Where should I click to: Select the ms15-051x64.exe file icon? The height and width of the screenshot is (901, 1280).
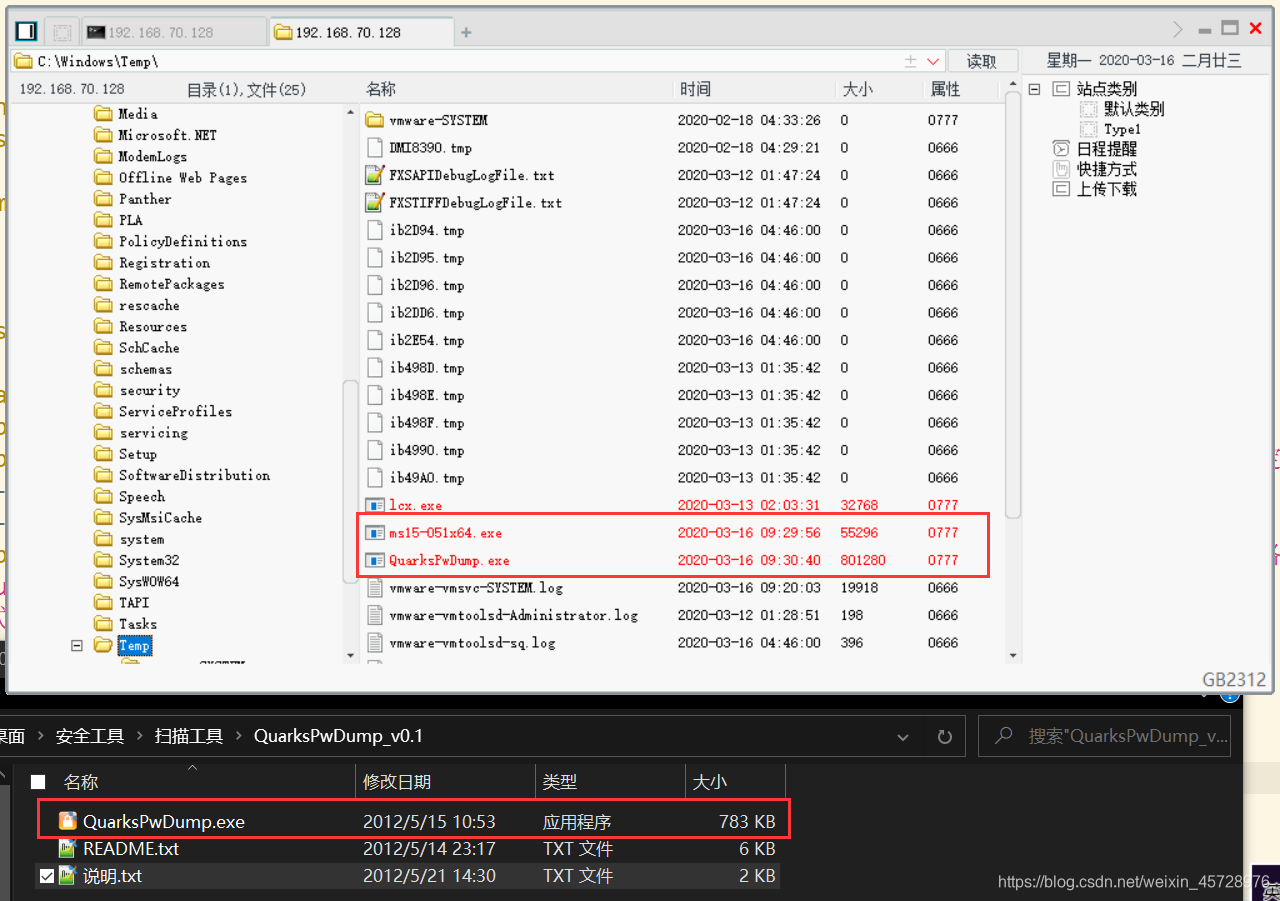pyautogui.click(x=375, y=533)
